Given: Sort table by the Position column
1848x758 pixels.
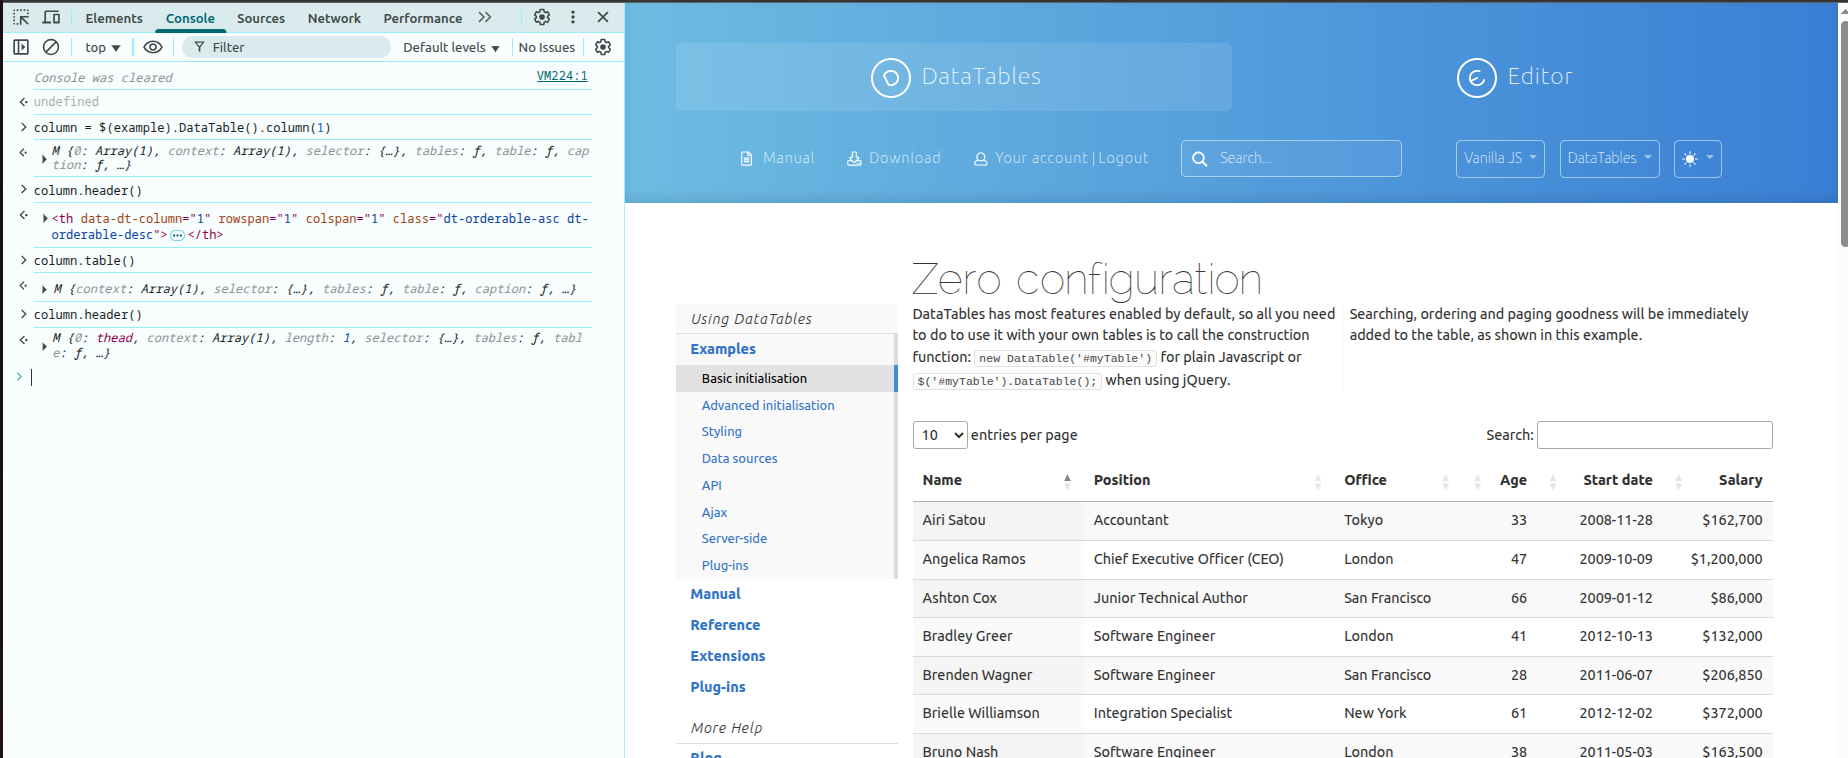Looking at the screenshot, I should (x=1208, y=480).
